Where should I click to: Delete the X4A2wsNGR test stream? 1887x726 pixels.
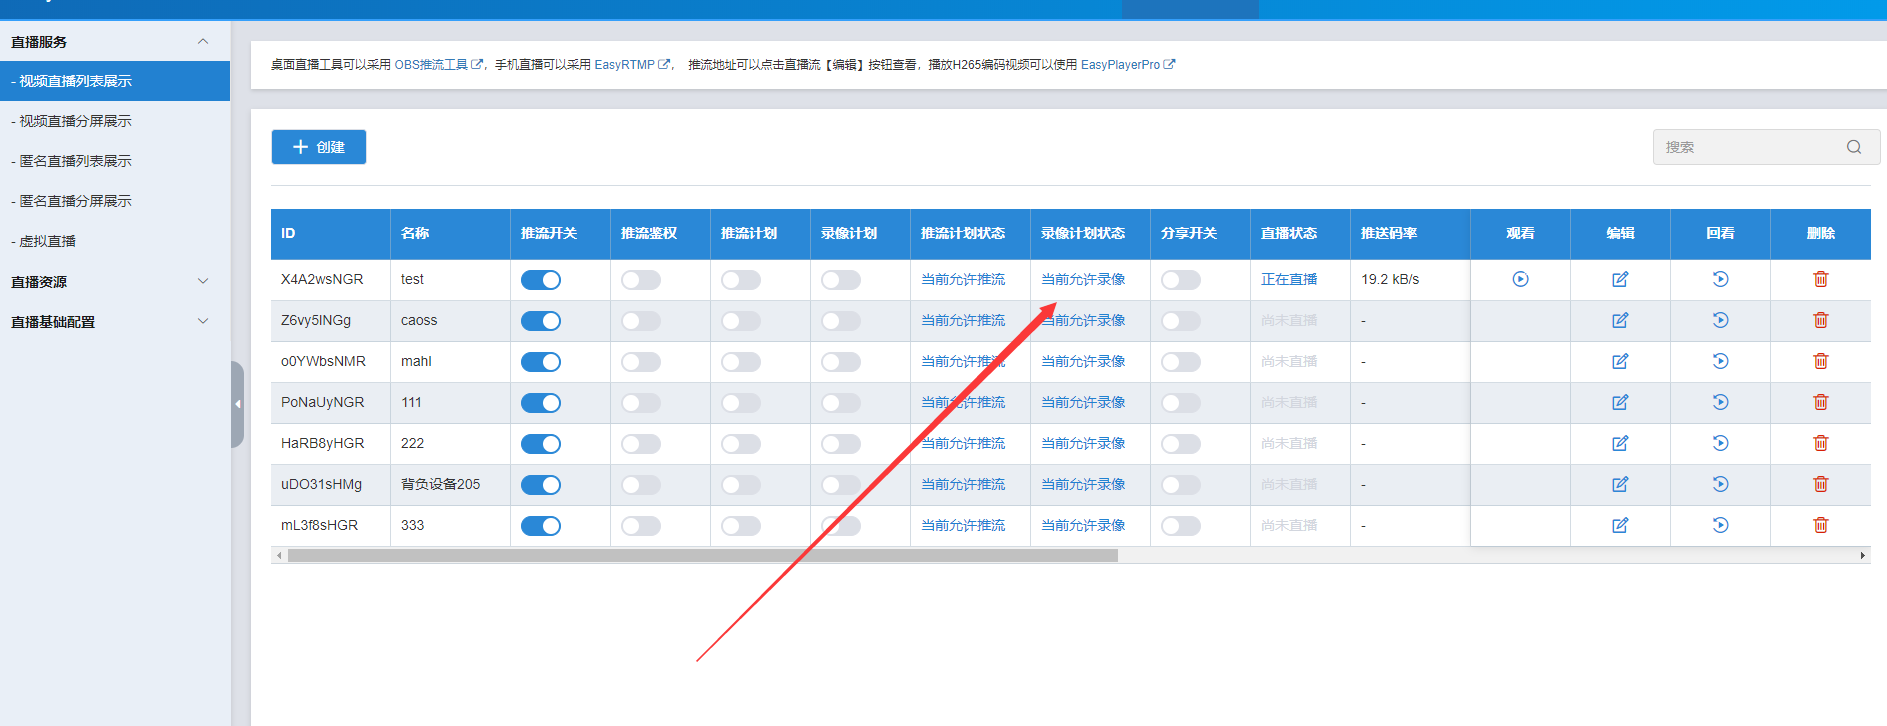1820,279
